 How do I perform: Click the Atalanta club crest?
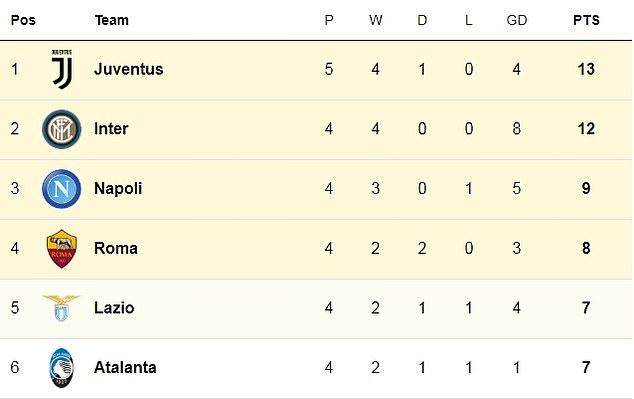(x=61, y=368)
